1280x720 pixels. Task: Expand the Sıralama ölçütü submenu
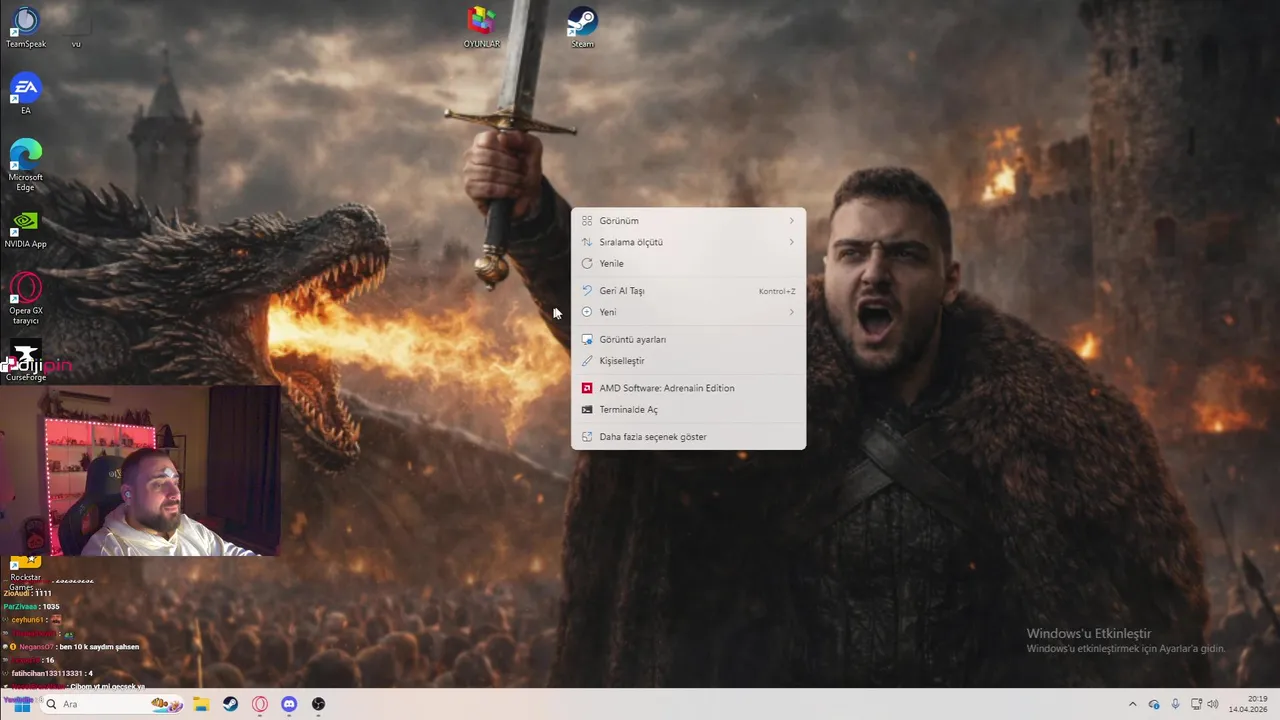pos(688,242)
